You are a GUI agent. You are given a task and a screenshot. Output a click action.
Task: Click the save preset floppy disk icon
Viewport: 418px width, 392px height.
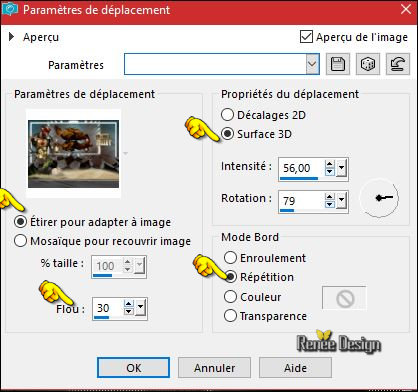338,64
